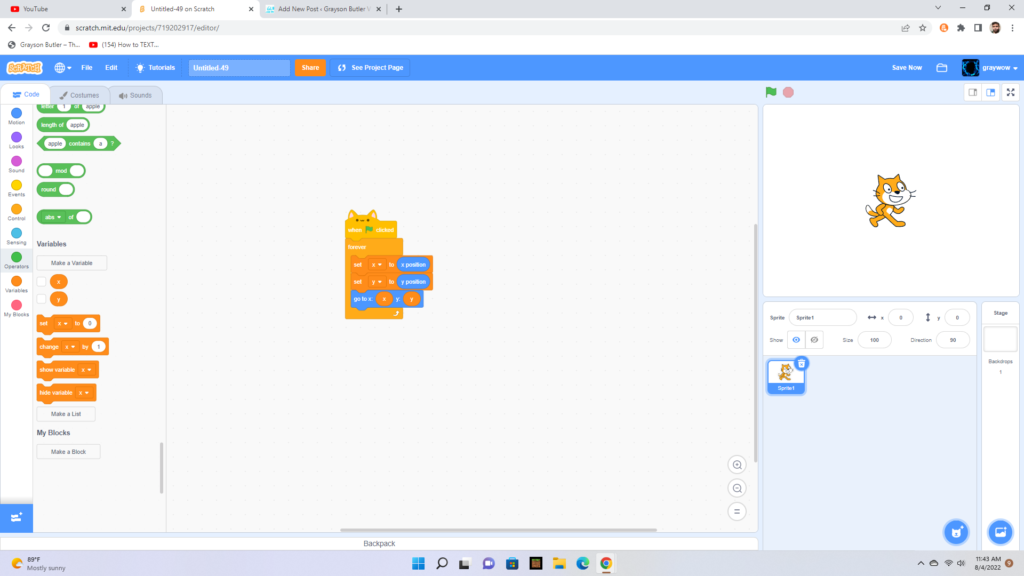Click the orange Share button
The width and height of the screenshot is (1024, 576).
click(x=309, y=67)
